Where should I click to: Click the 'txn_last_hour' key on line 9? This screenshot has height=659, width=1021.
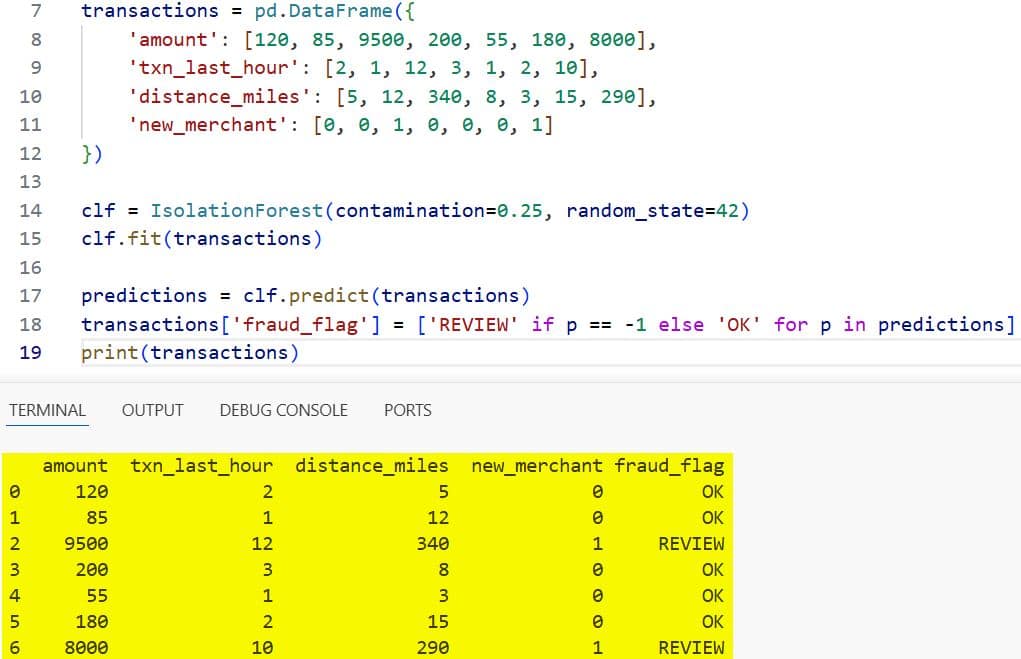click(214, 68)
